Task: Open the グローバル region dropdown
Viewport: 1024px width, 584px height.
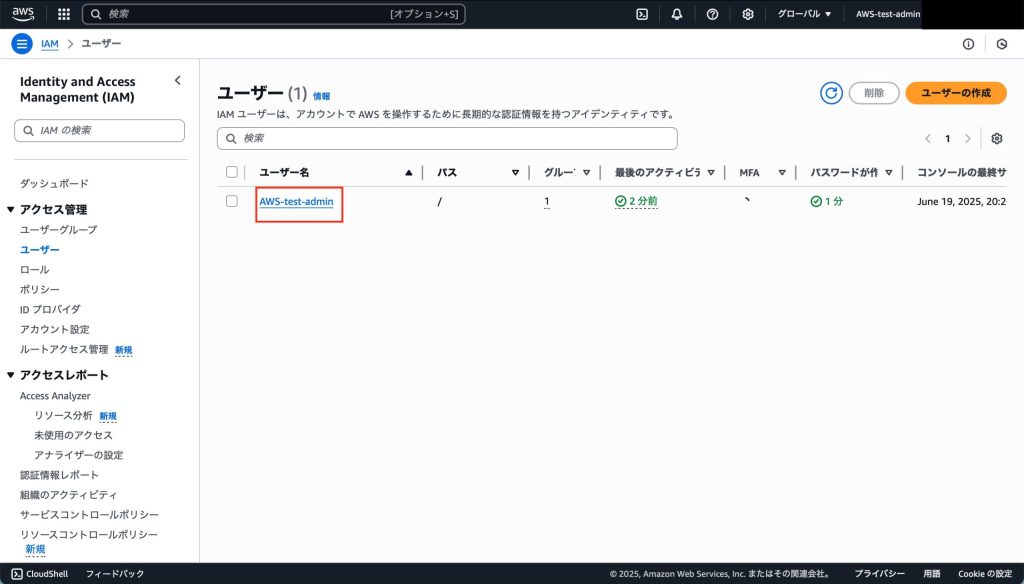Action: click(804, 14)
